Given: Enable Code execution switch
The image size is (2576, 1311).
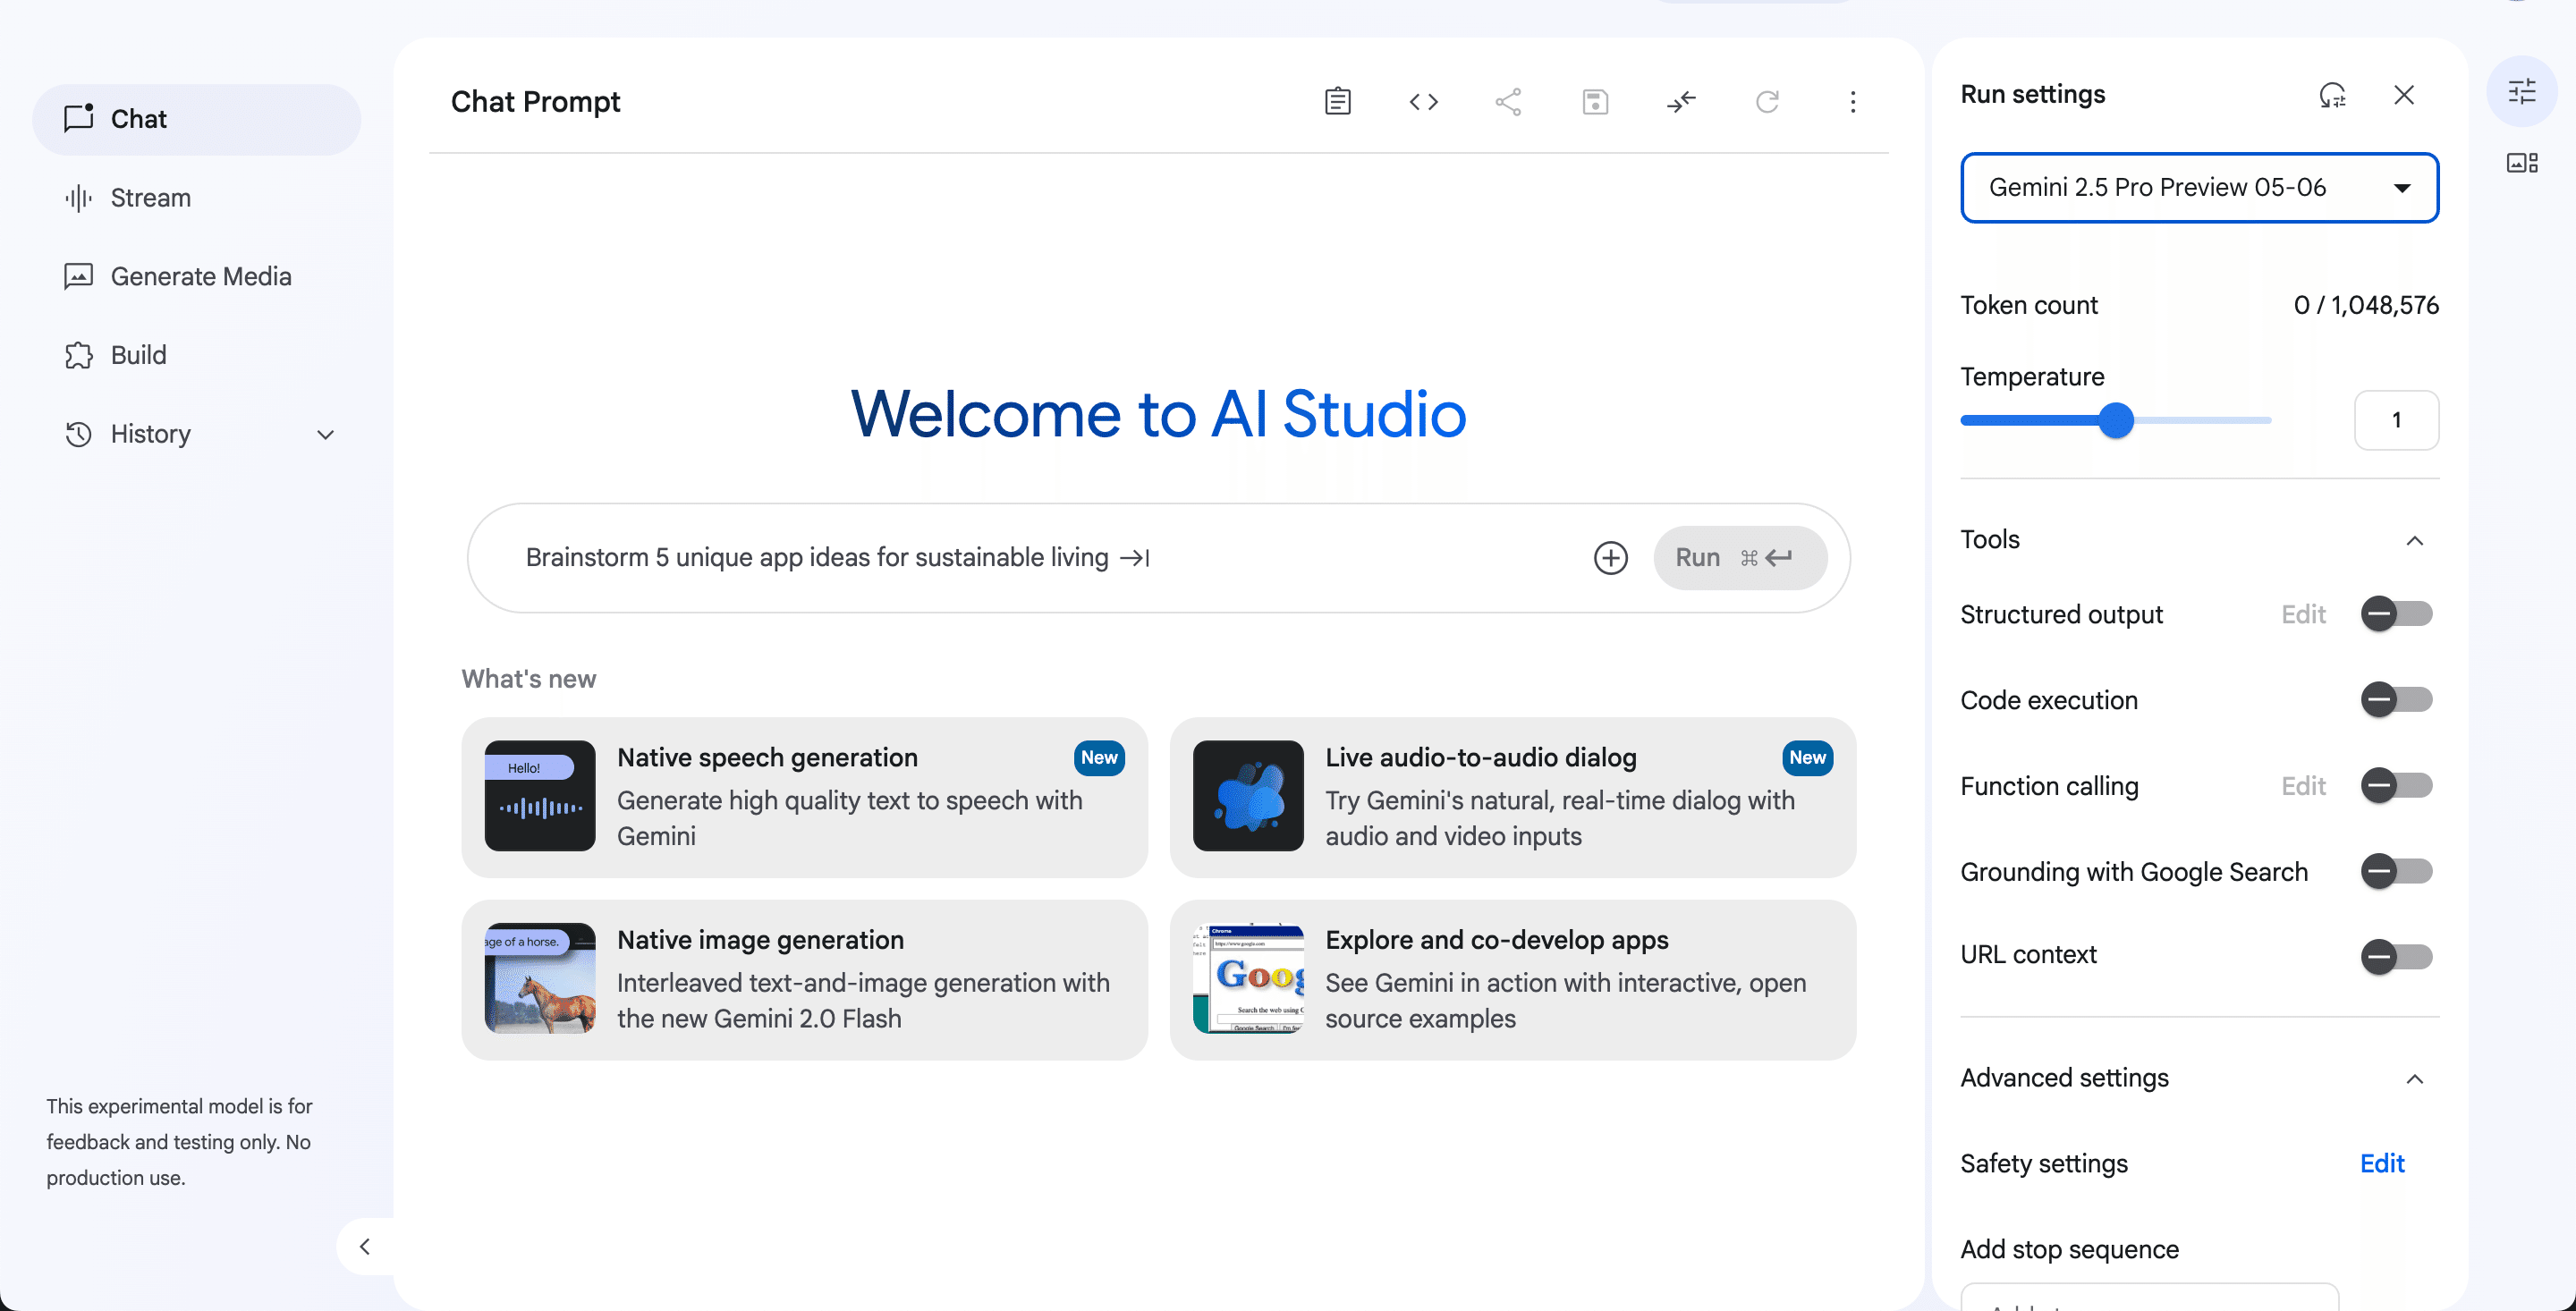Looking at the screenshot, I should pyautogui.click(x=2396, y=700).
